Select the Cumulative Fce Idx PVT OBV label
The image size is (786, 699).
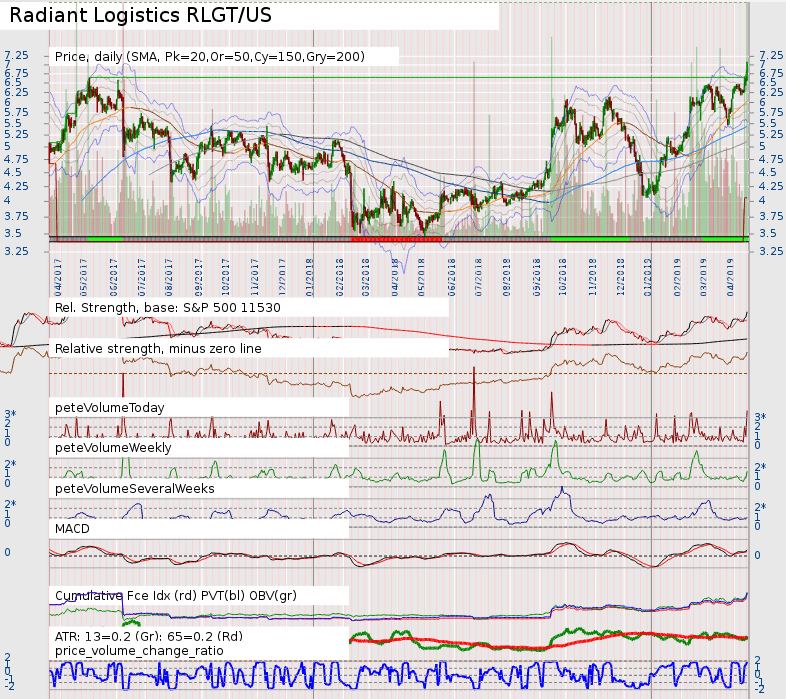(175, 596)
